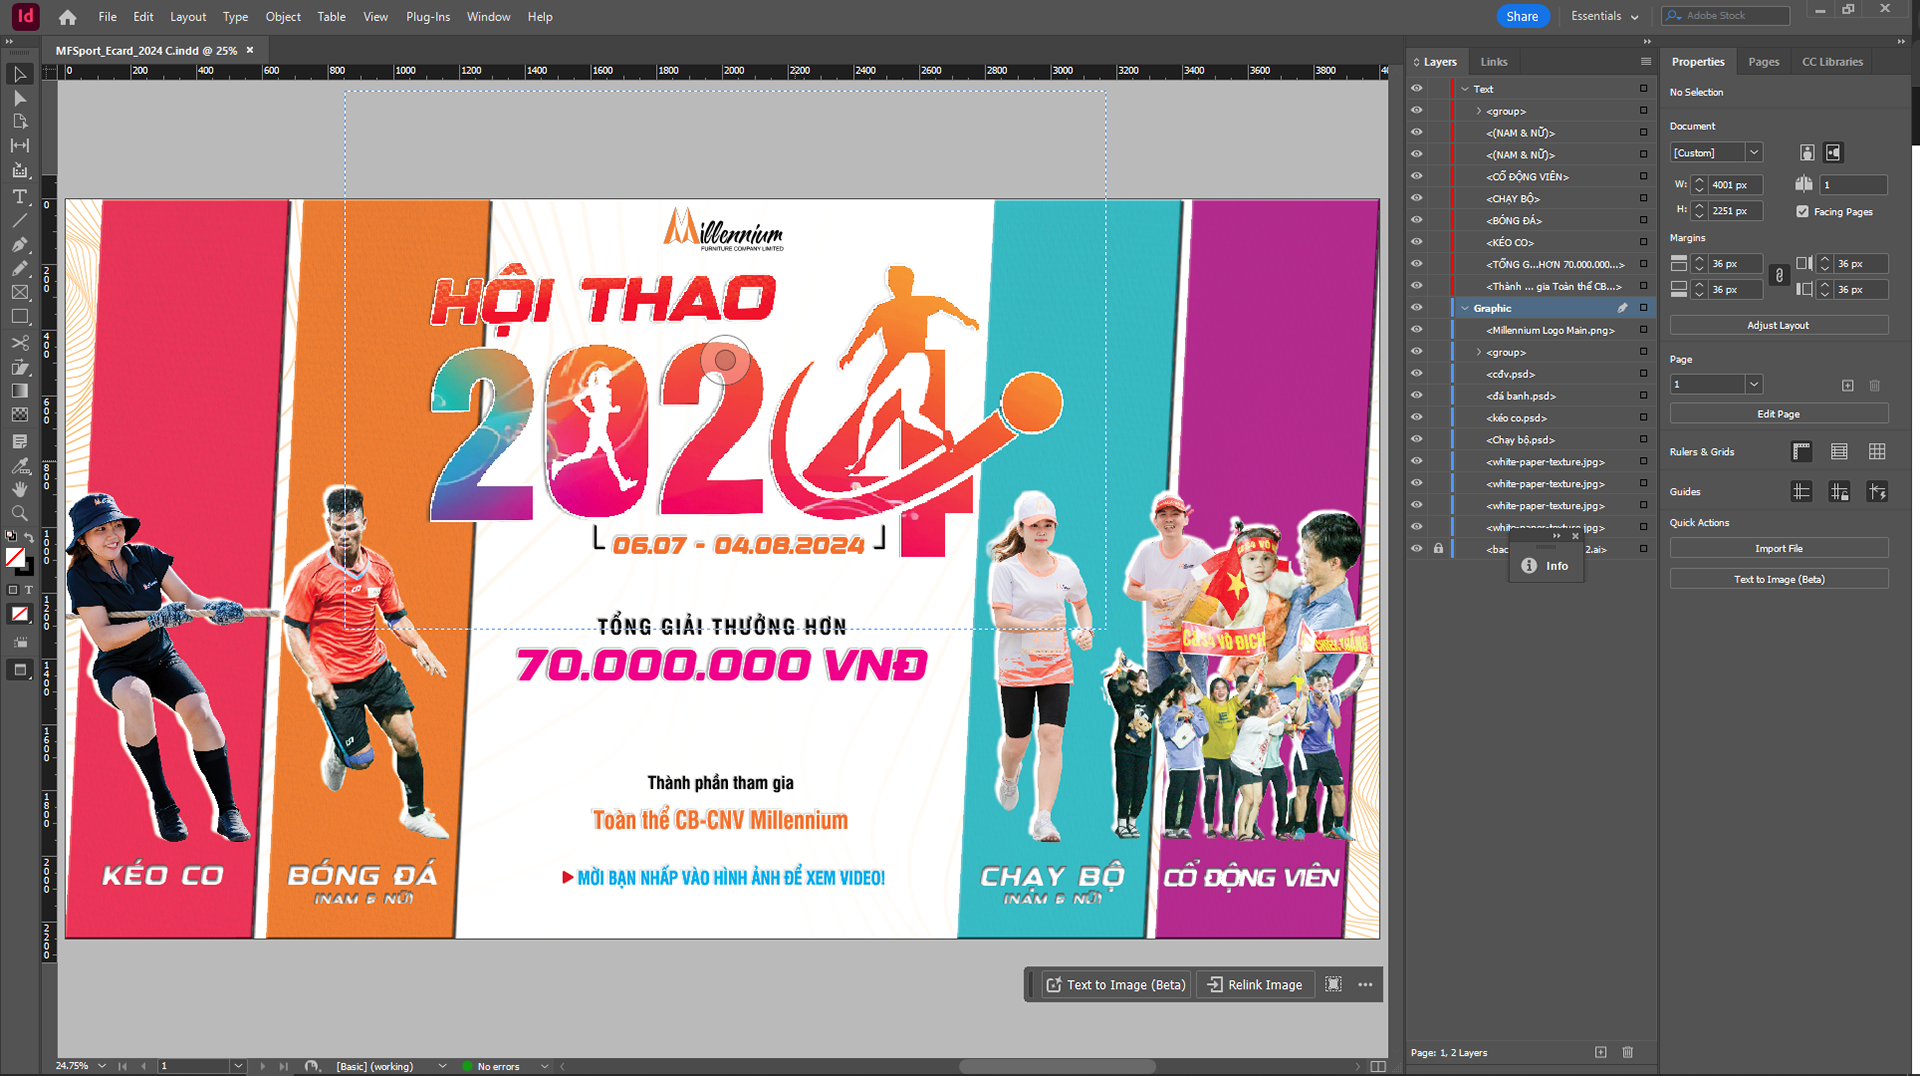1920x1076 pixels.
Task: Select the Gap tool
Action: click(19, 146)
